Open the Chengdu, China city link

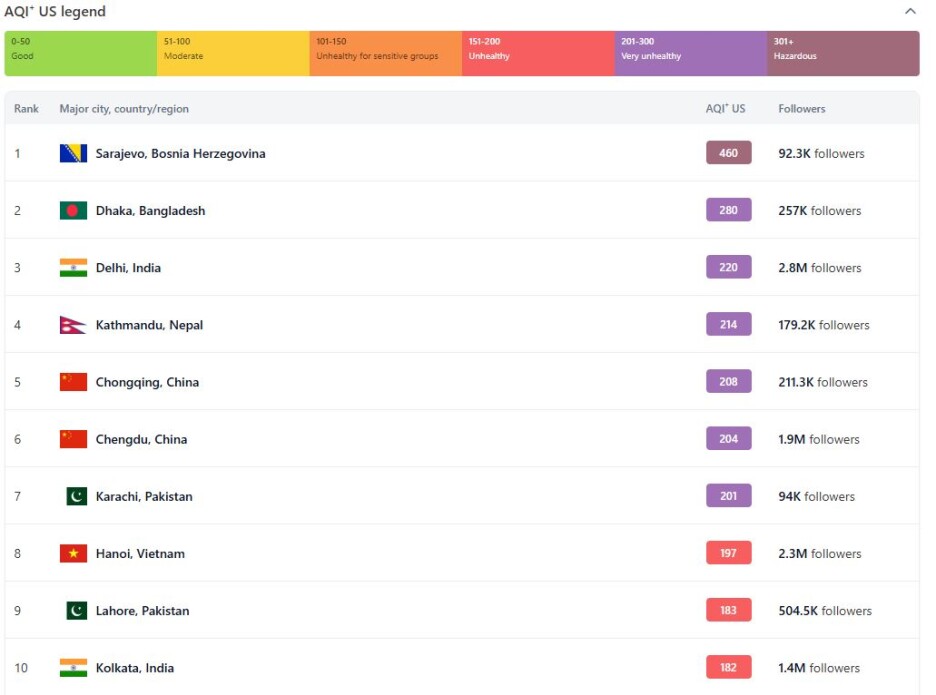coord(141,440)
